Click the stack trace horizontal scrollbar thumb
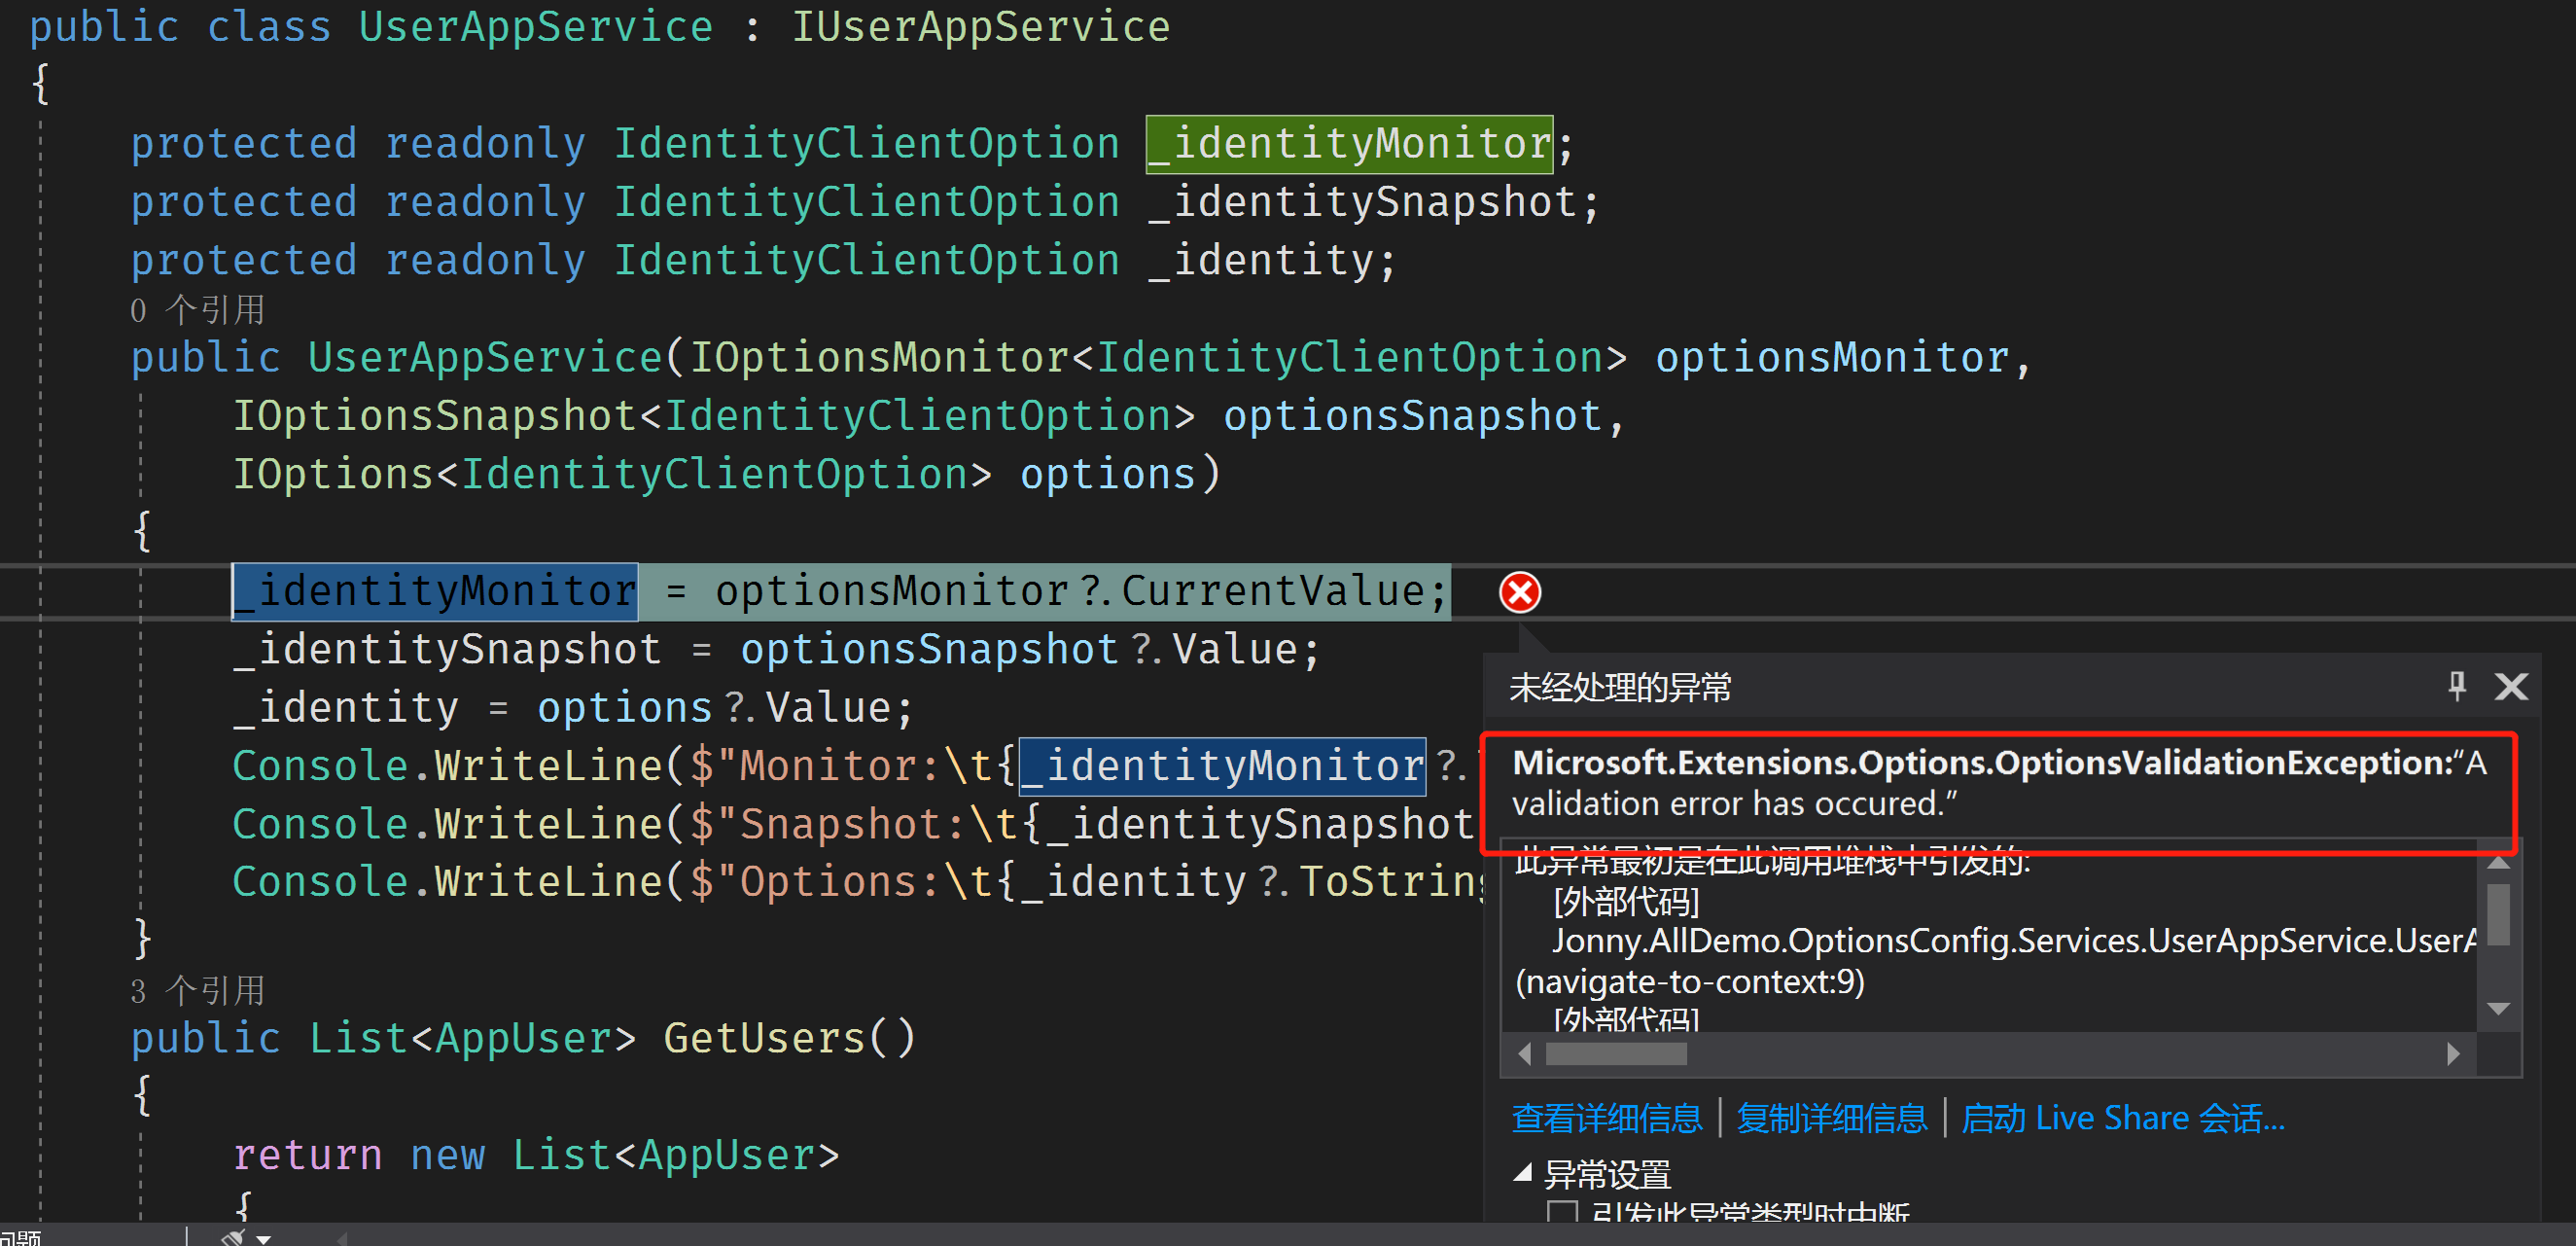This screenshot has width=2576, height=1246. click(x=1615, y=1054)
